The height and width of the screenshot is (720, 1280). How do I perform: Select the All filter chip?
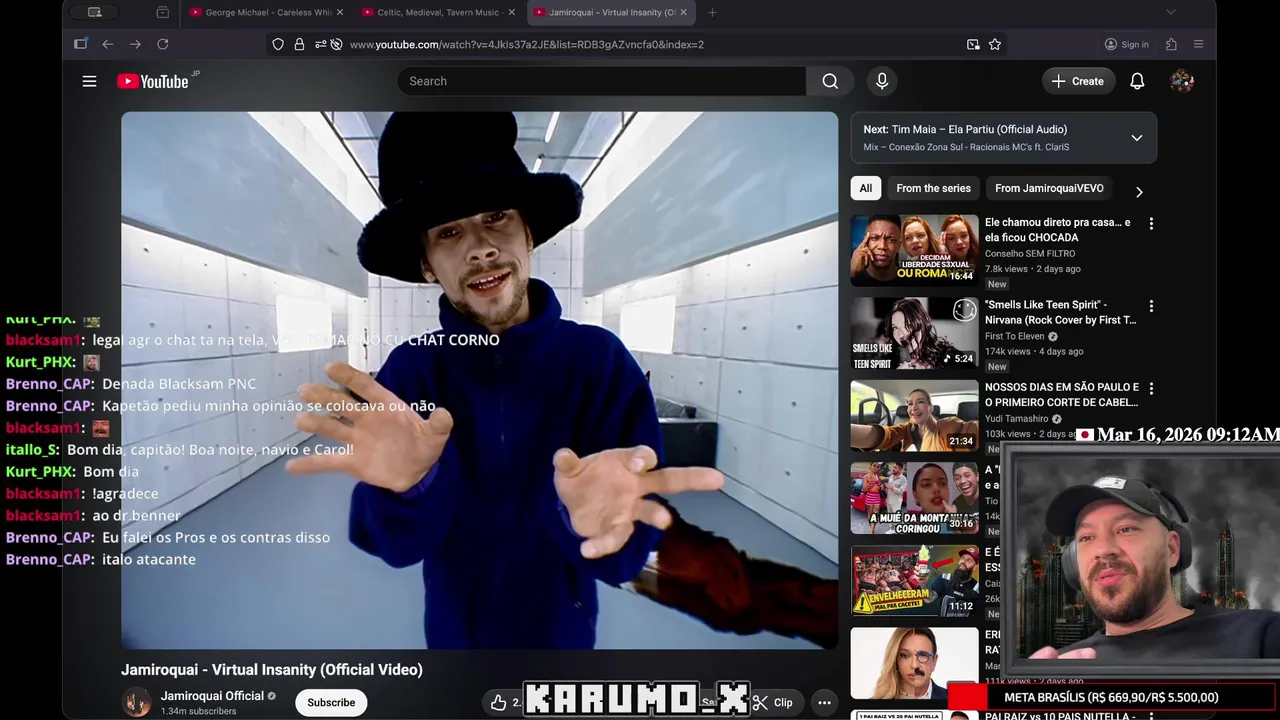pyautogui.click(x=866, y=188)
